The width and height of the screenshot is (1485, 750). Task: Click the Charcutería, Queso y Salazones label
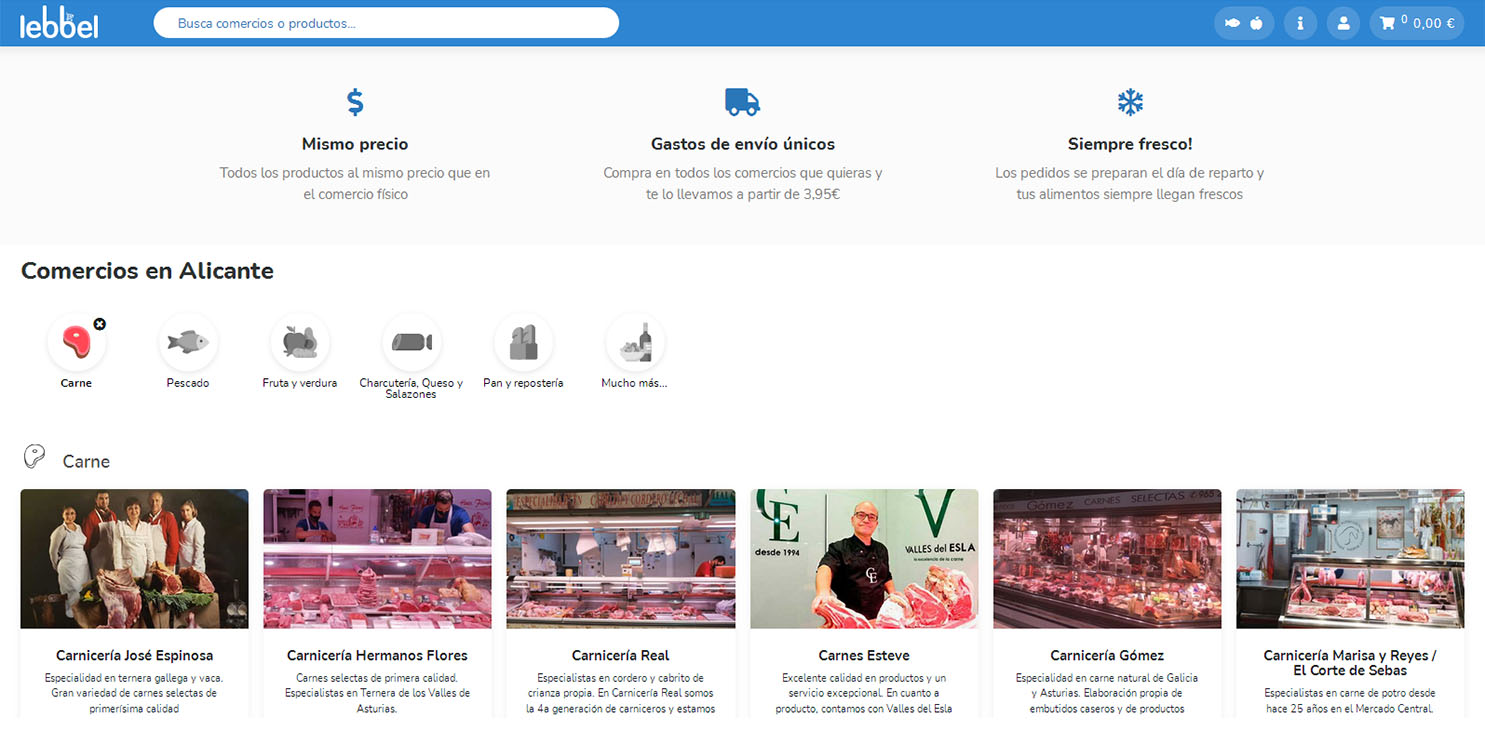[411, 389]
